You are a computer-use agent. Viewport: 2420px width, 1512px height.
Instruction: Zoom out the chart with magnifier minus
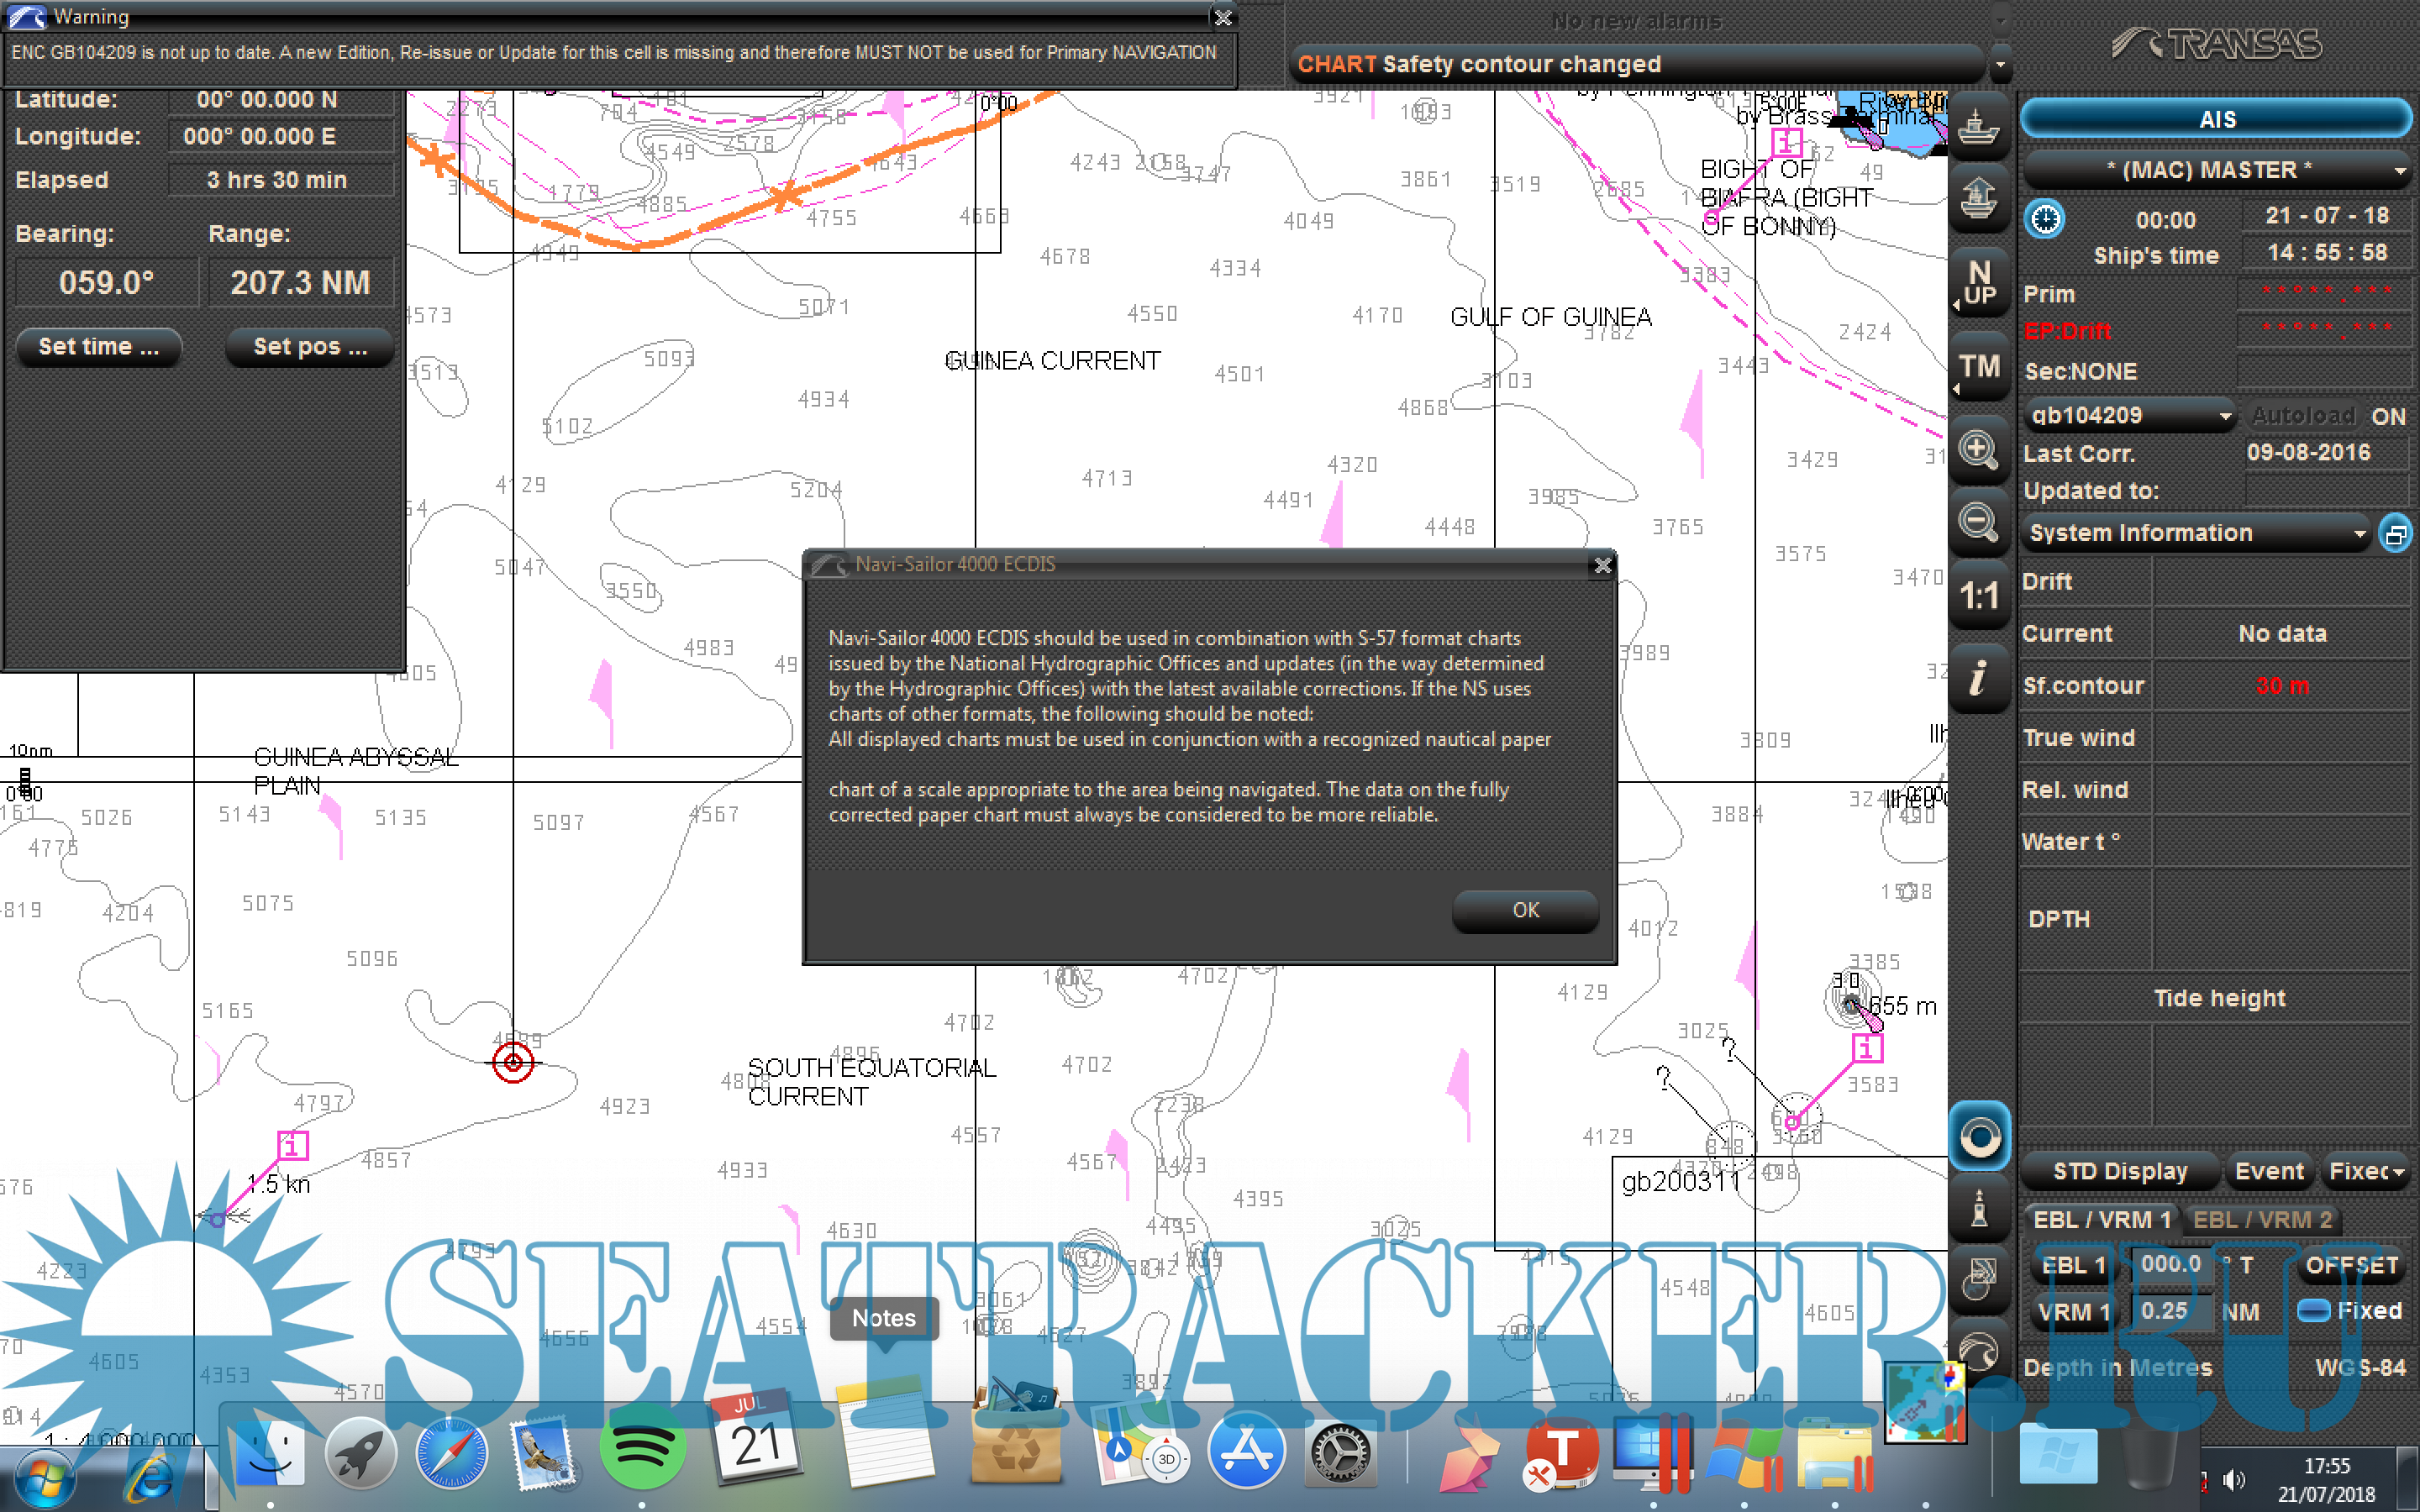1978,522
